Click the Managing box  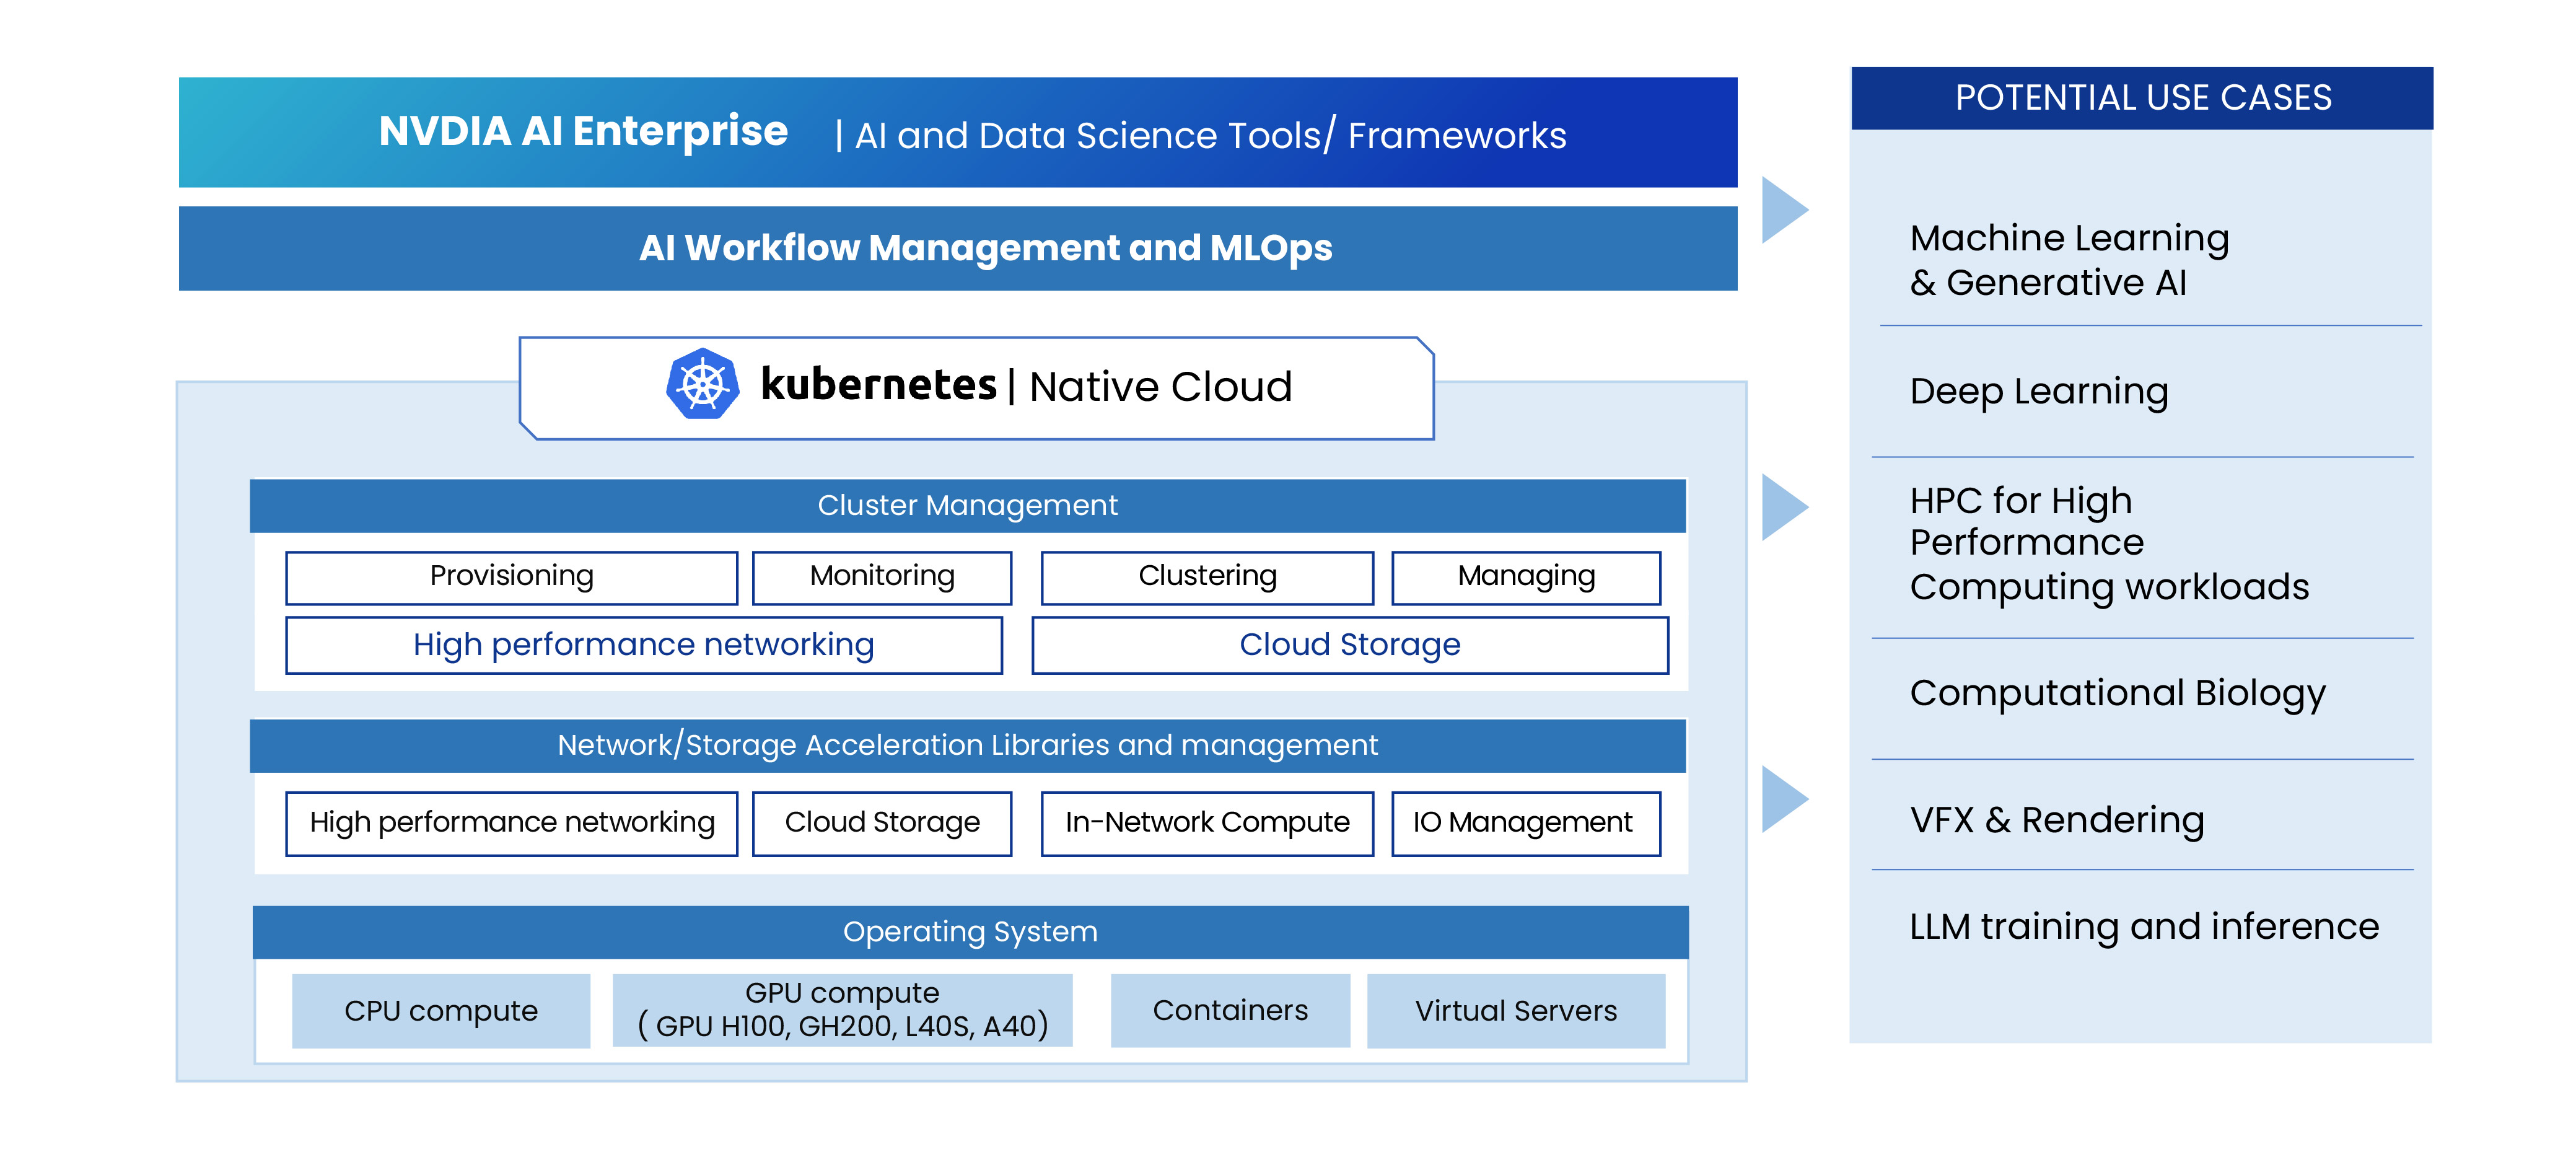[1525, 577]
